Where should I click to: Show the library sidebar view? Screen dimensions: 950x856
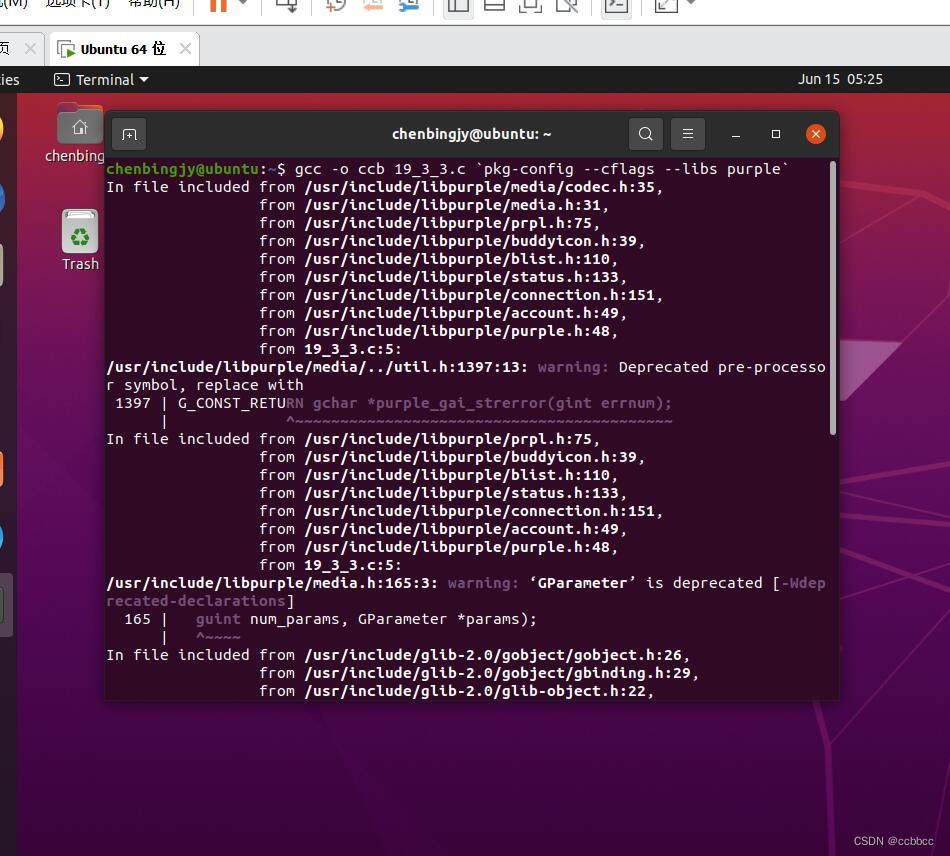458,6
